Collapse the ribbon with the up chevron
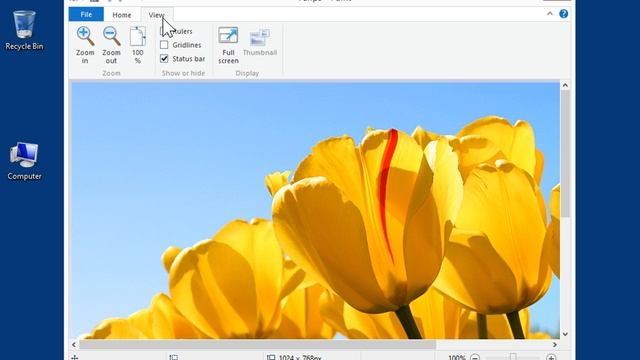The height and width of the screenshot is (360, 640). (550, 14)
